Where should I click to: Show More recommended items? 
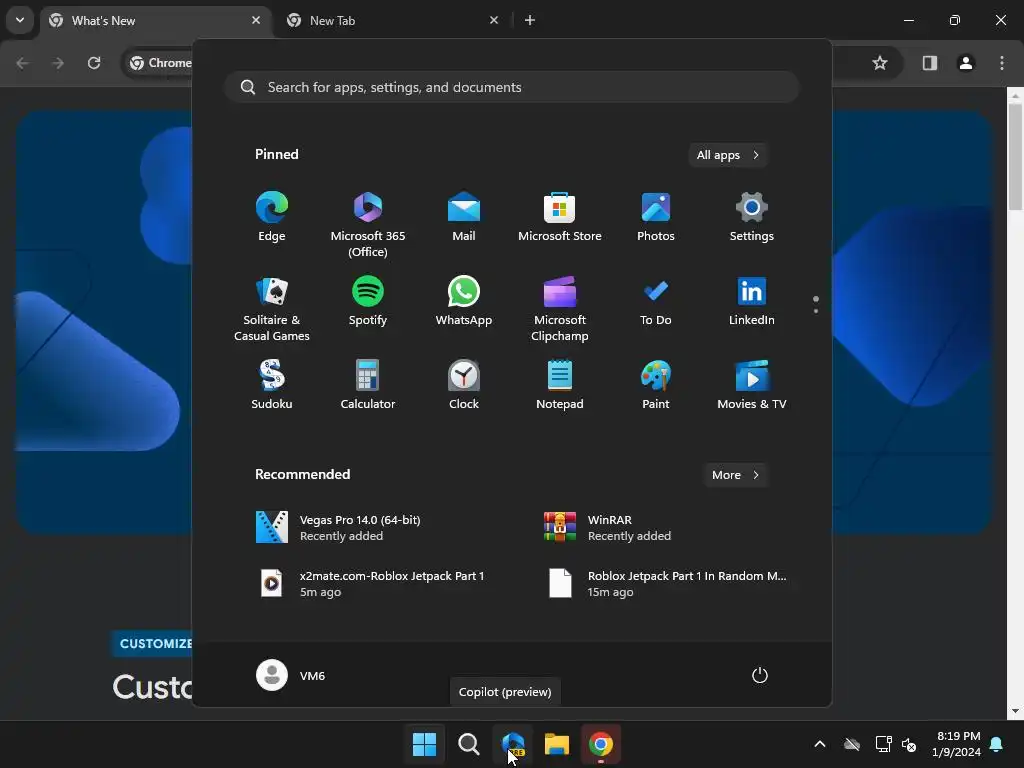tap(735, 475)
